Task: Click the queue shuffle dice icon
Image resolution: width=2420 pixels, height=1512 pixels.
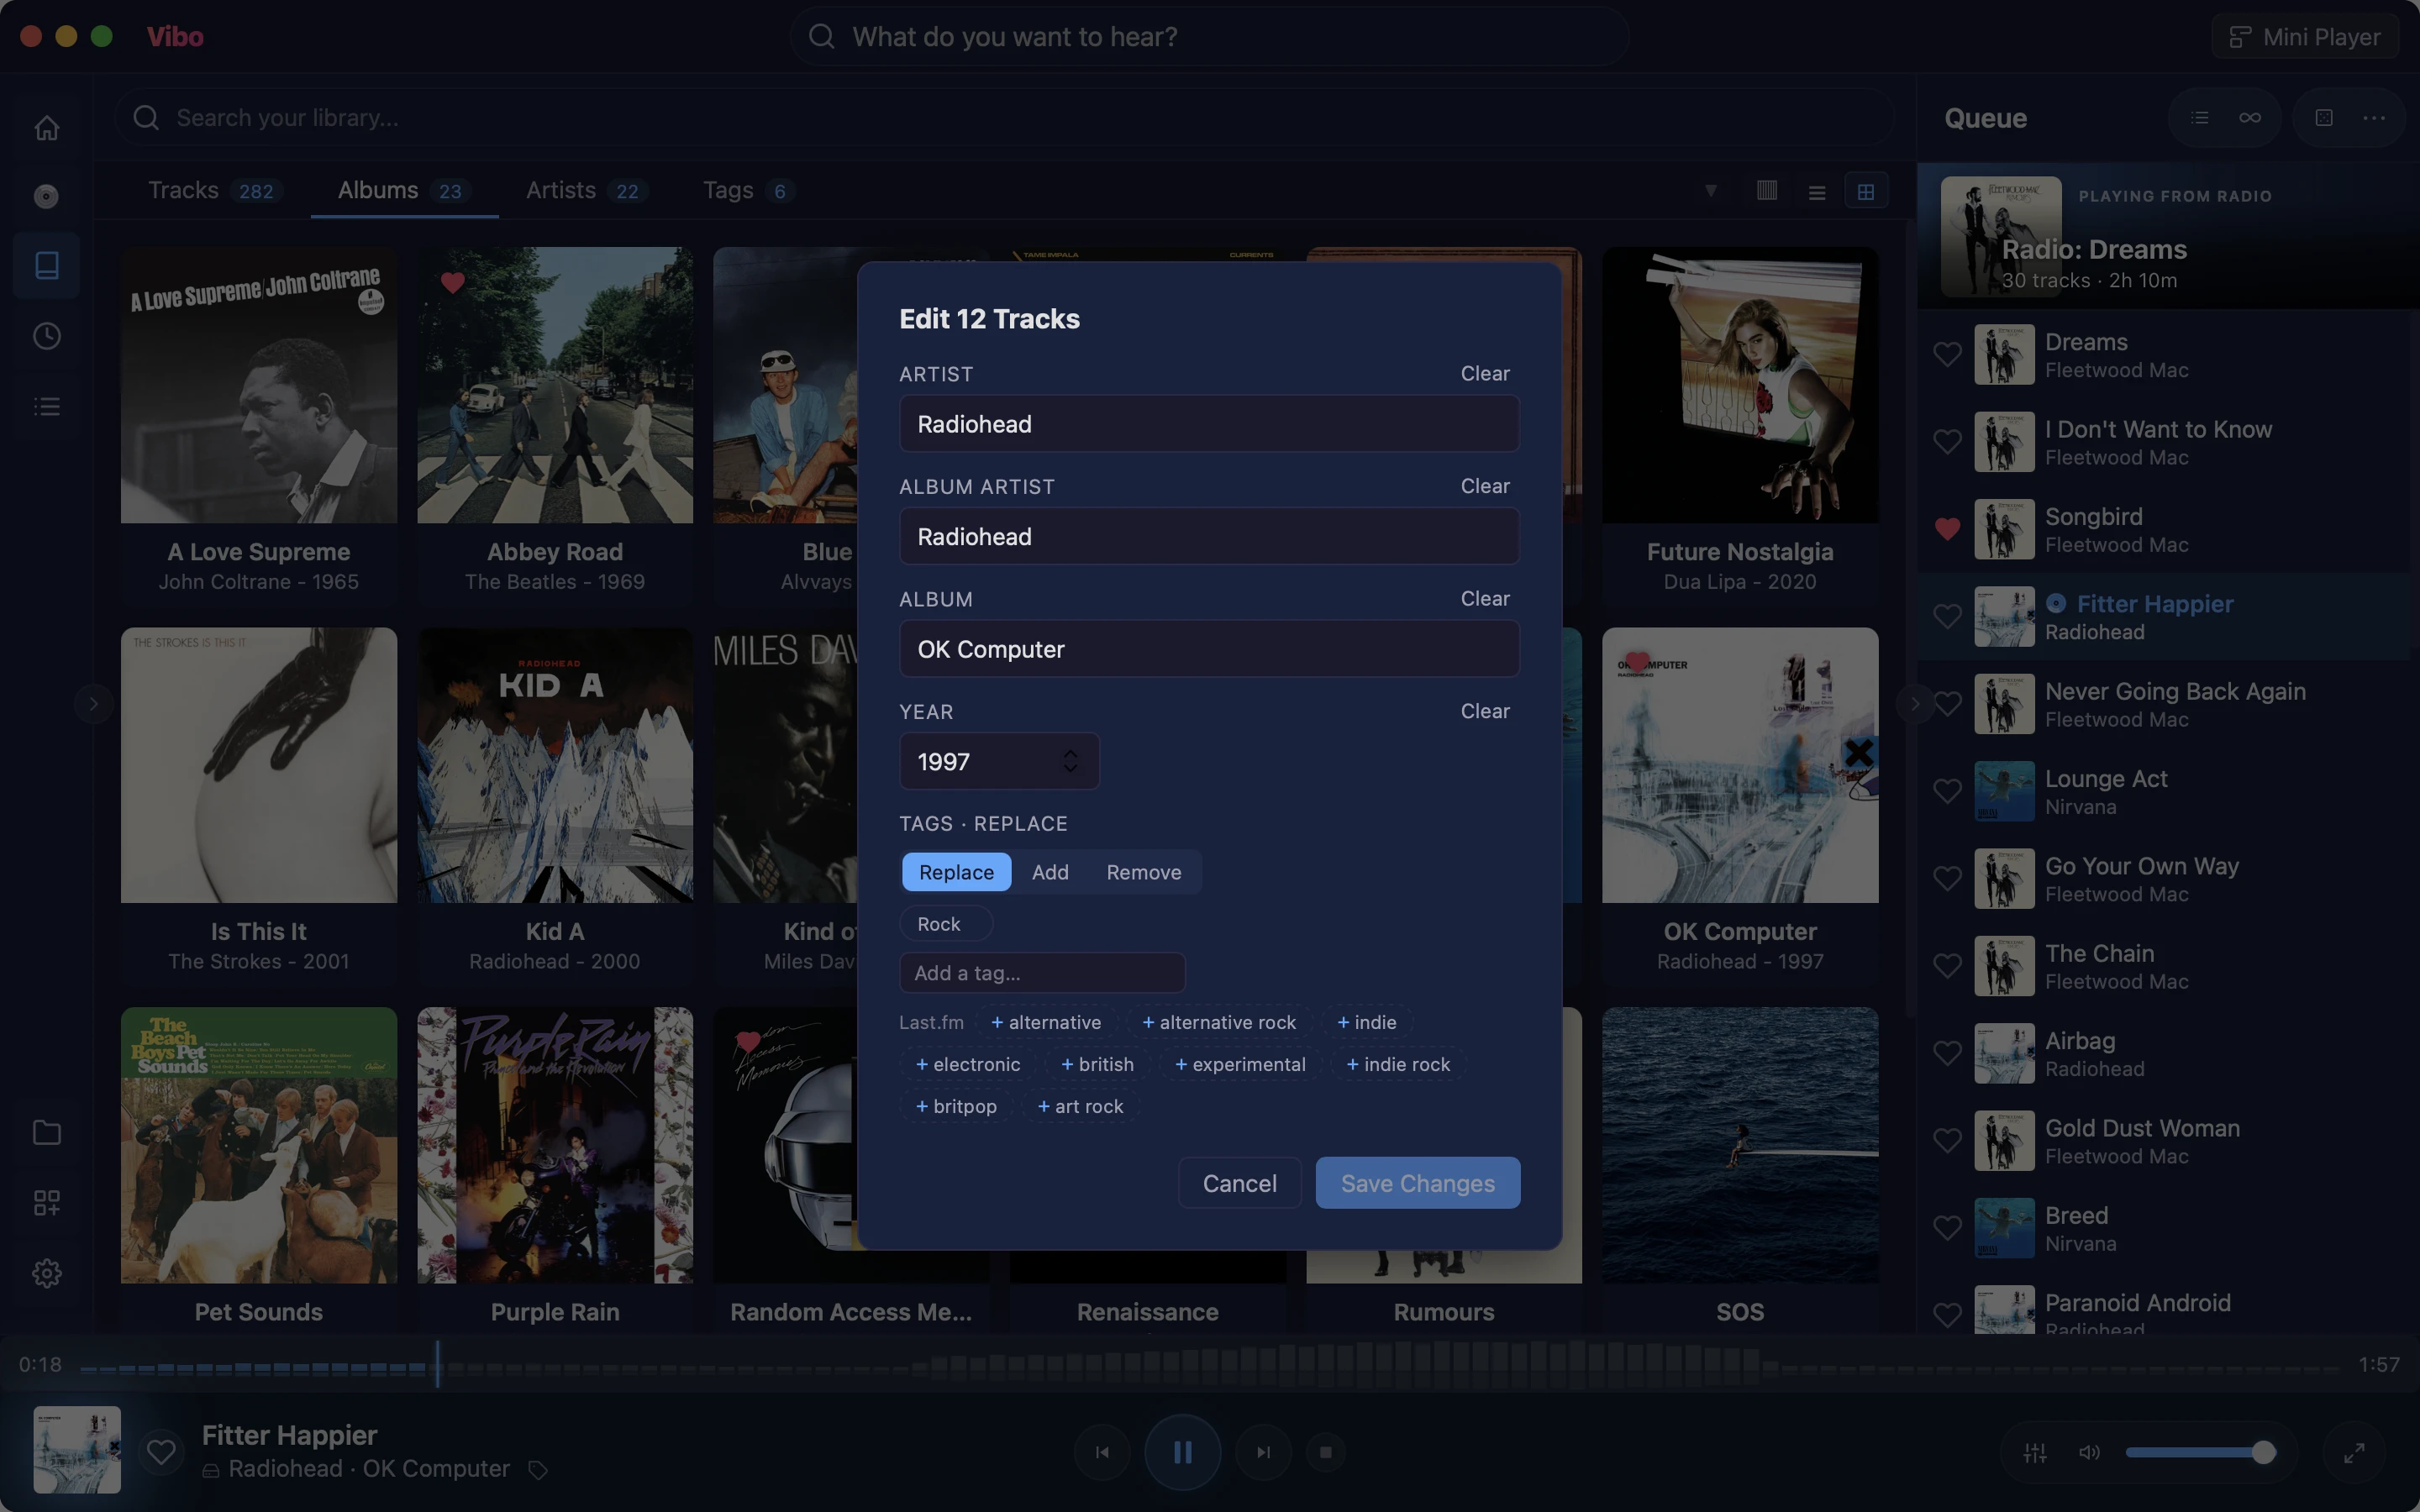Action: (x=2324, y=118)
